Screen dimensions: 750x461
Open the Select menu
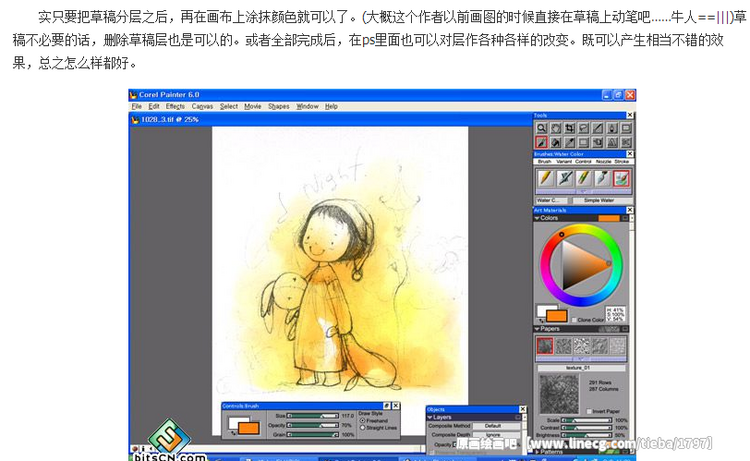coord(229,106)
